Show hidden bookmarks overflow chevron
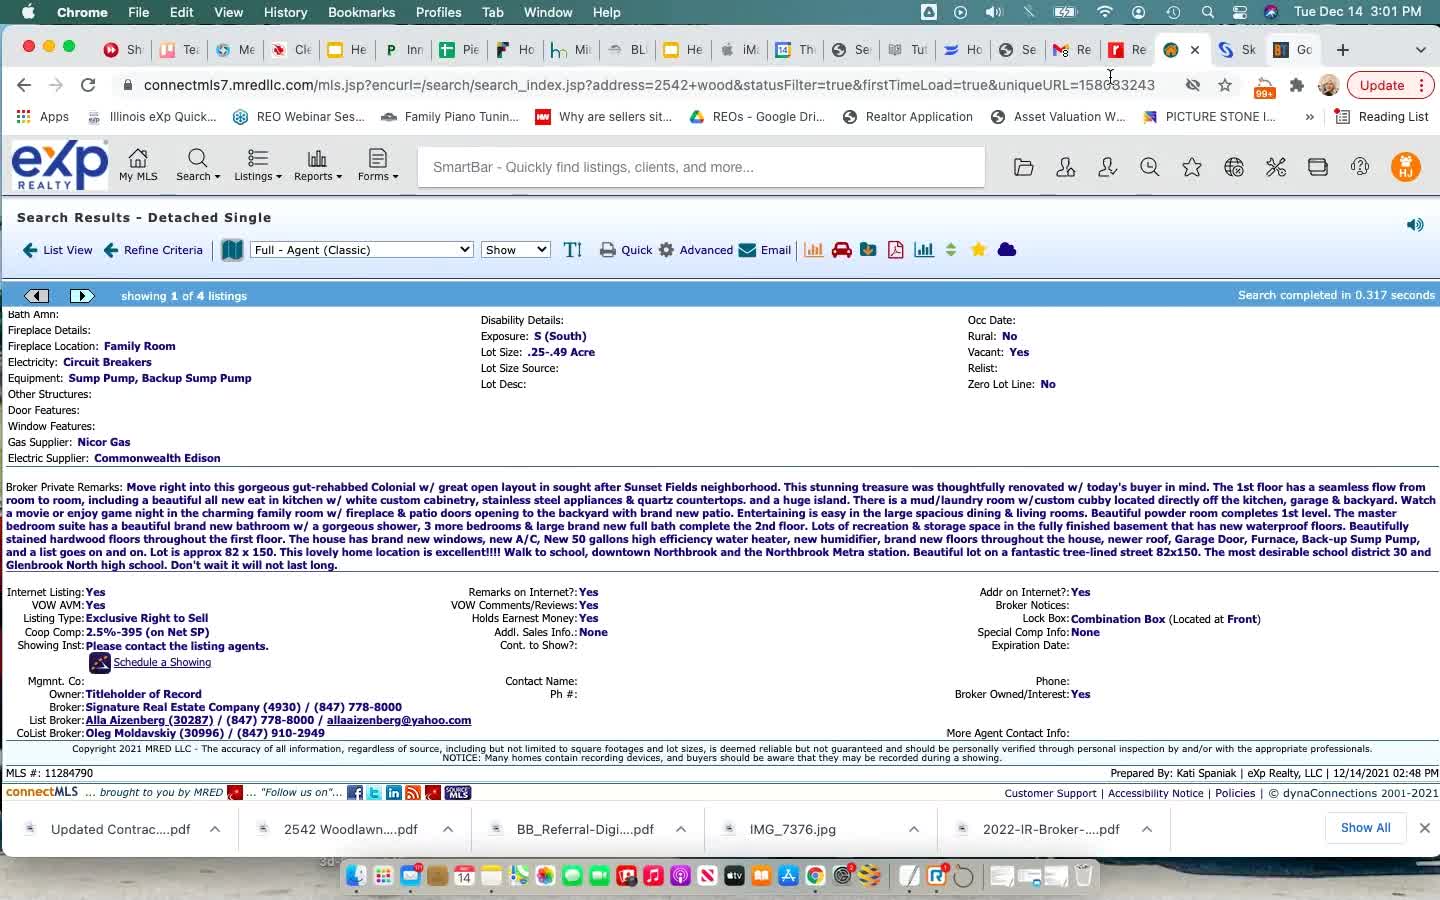Screen dimensions: 1440x900 (x=1309, y=117)
